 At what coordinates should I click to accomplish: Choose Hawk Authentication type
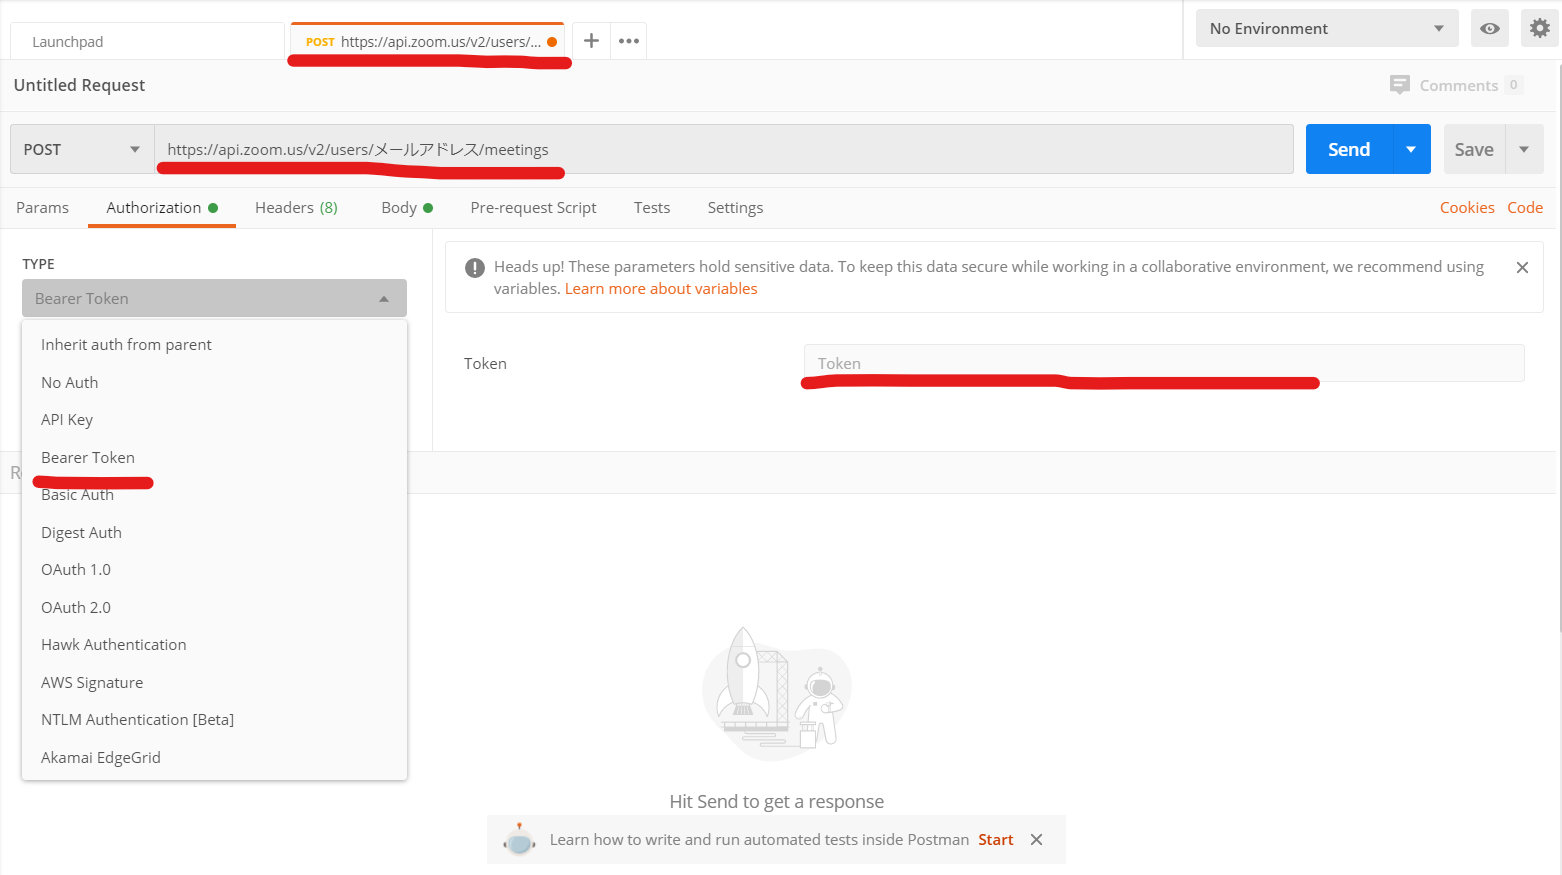tap(214, 644)
